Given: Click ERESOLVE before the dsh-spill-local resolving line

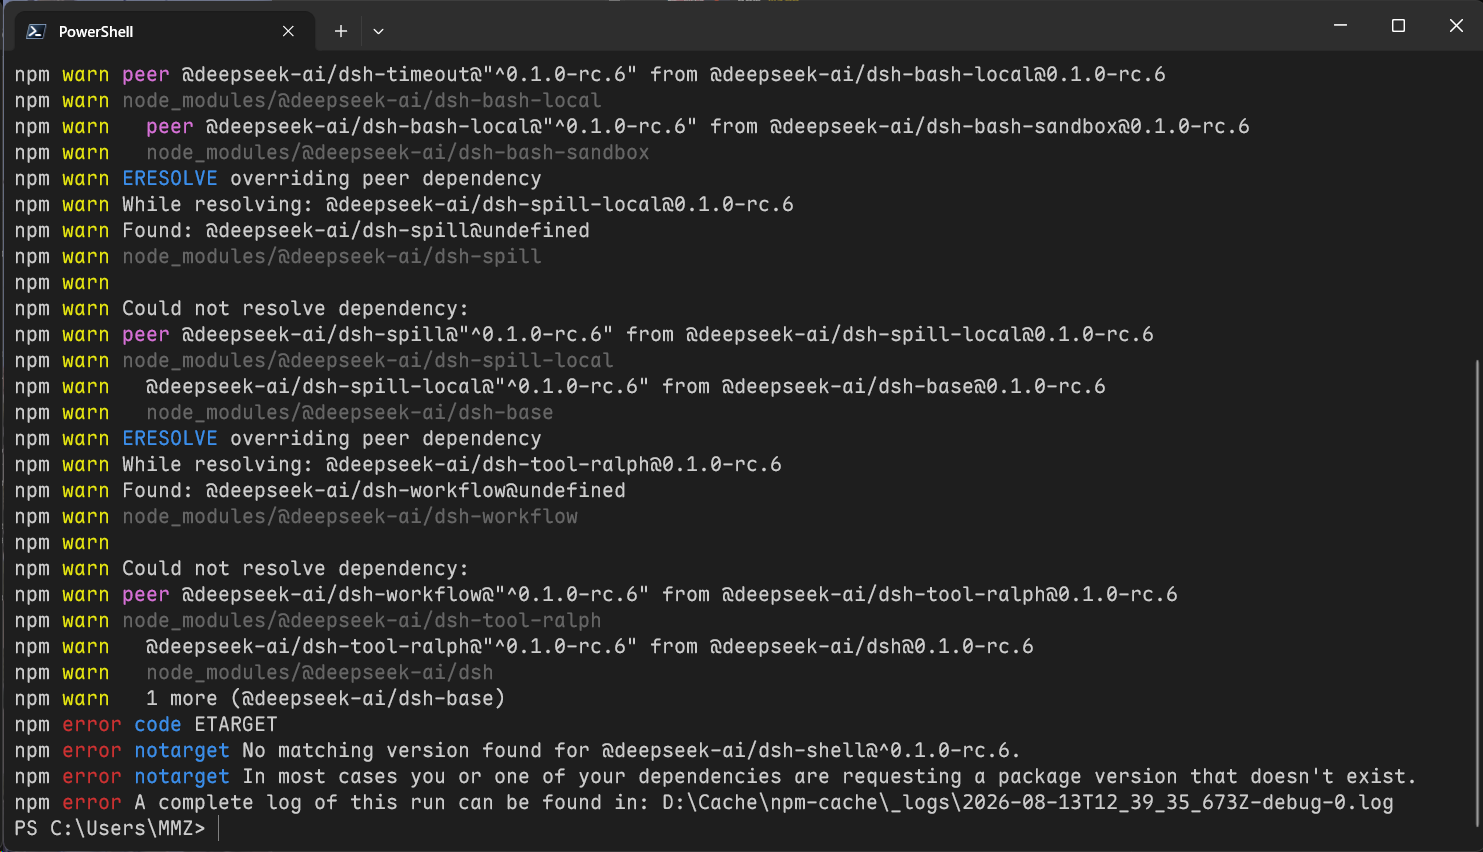Looking at the screenshot, I should 170,178.
